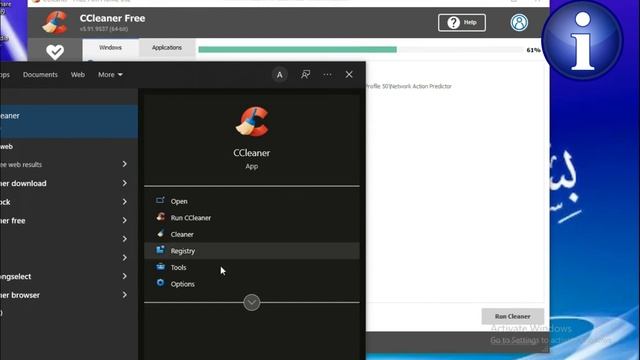Open the More filter dropdown
The image size is (640, 360).
[110, 75]
